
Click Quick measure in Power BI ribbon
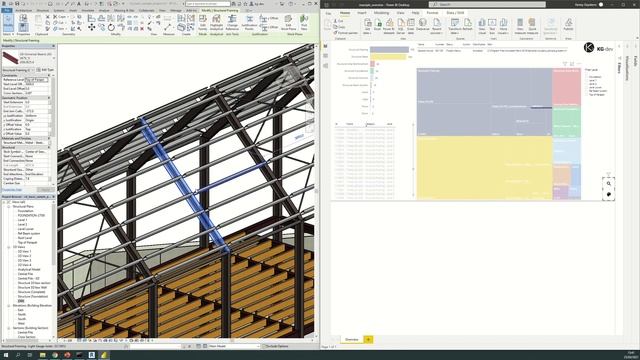click(x=532, y=26)
